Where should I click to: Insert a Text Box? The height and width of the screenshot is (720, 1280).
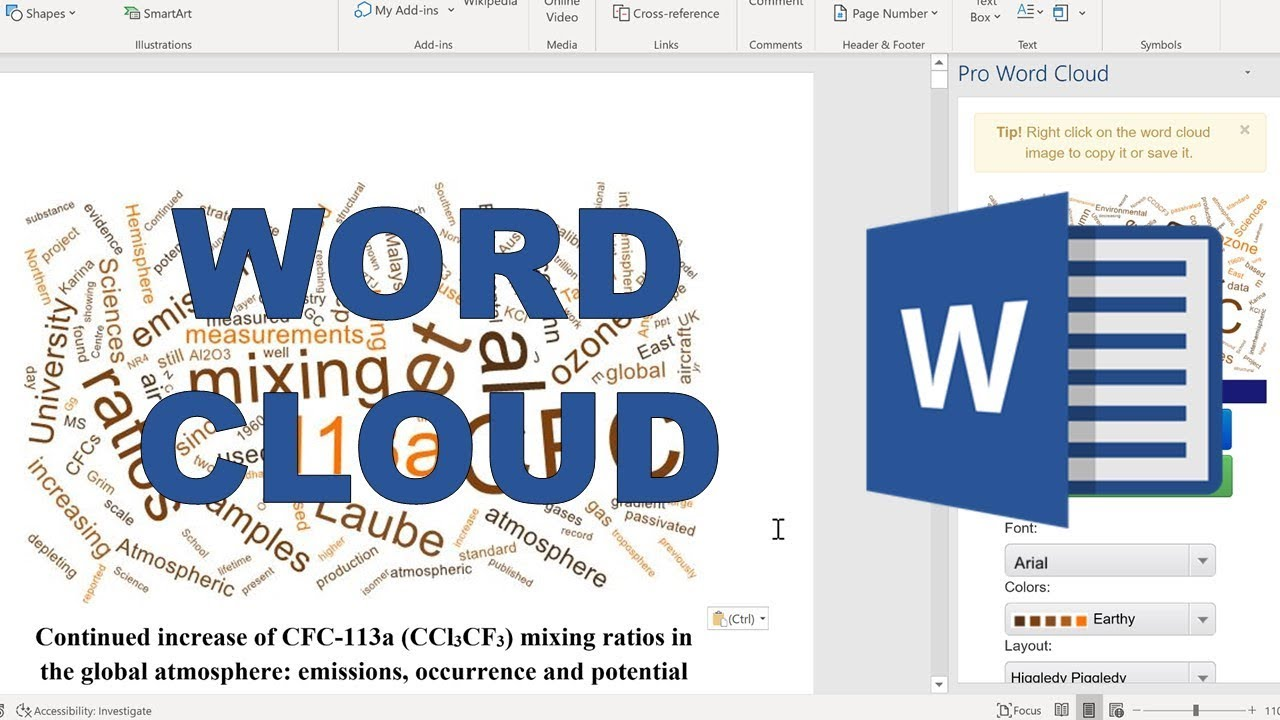point(984,10)
